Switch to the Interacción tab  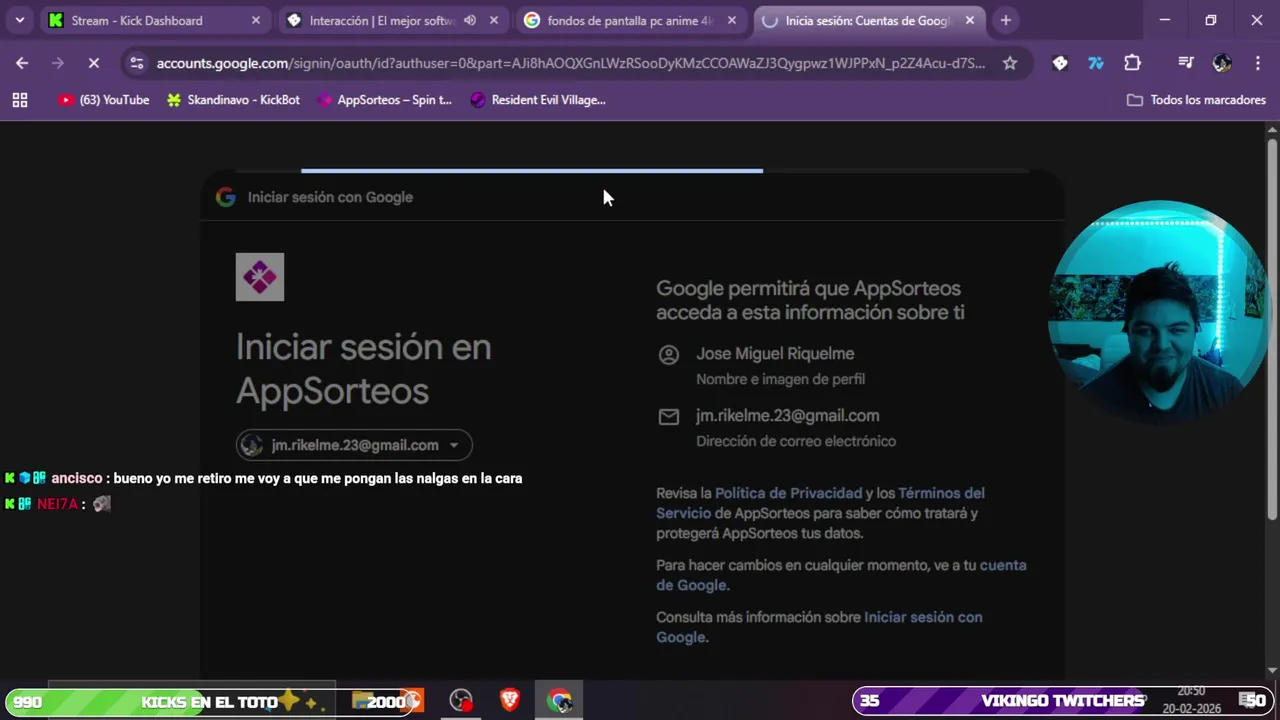click(392, 20)
